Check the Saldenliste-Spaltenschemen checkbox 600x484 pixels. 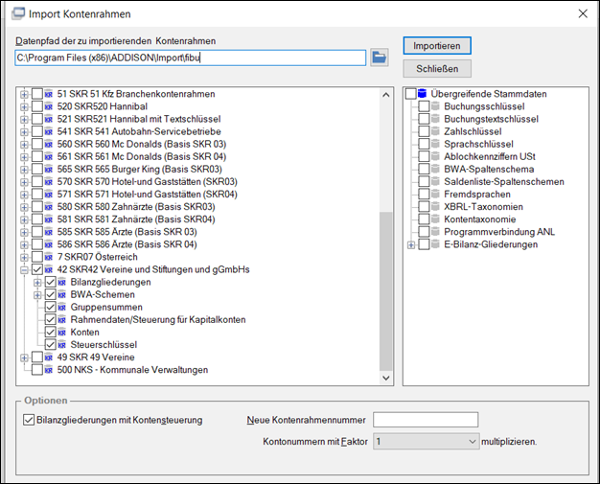tap(424, 182)
